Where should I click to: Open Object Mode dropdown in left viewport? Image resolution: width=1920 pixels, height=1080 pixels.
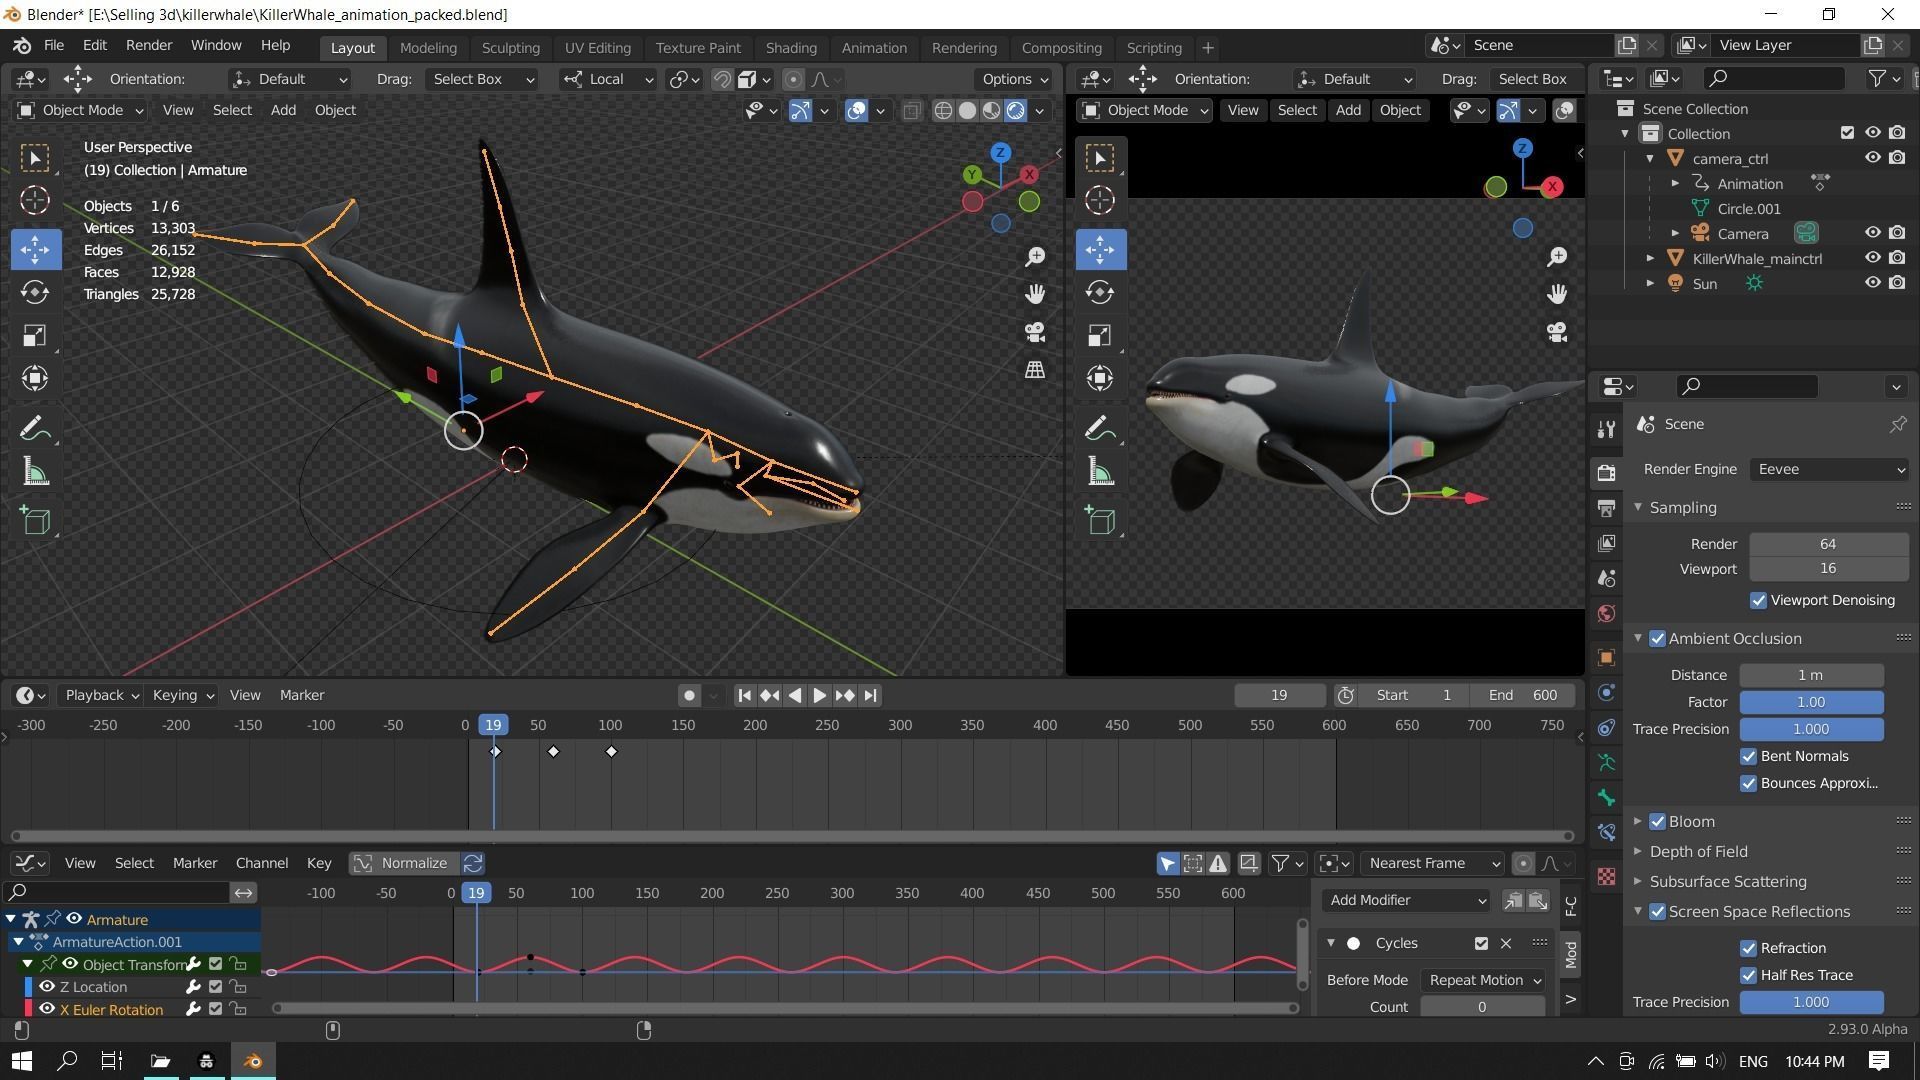(x=80, y=111)
